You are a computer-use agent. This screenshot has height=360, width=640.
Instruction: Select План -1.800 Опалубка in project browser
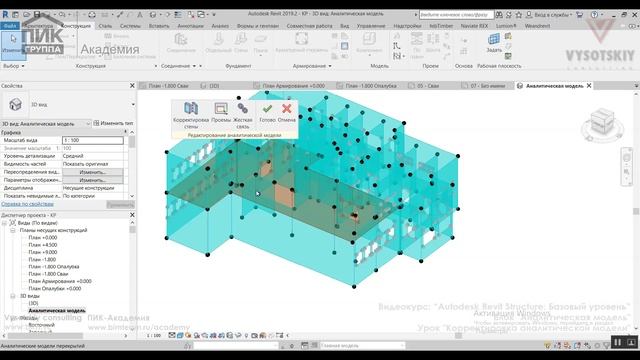pyautogui.click(x=54, y=267)
